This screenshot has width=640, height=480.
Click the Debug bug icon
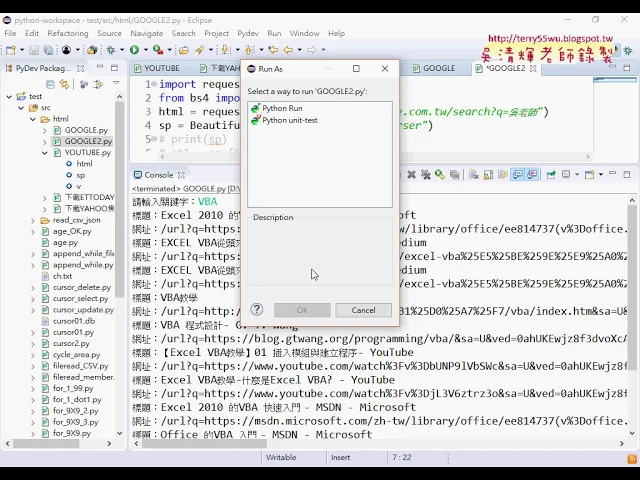(x=111, y=50)
